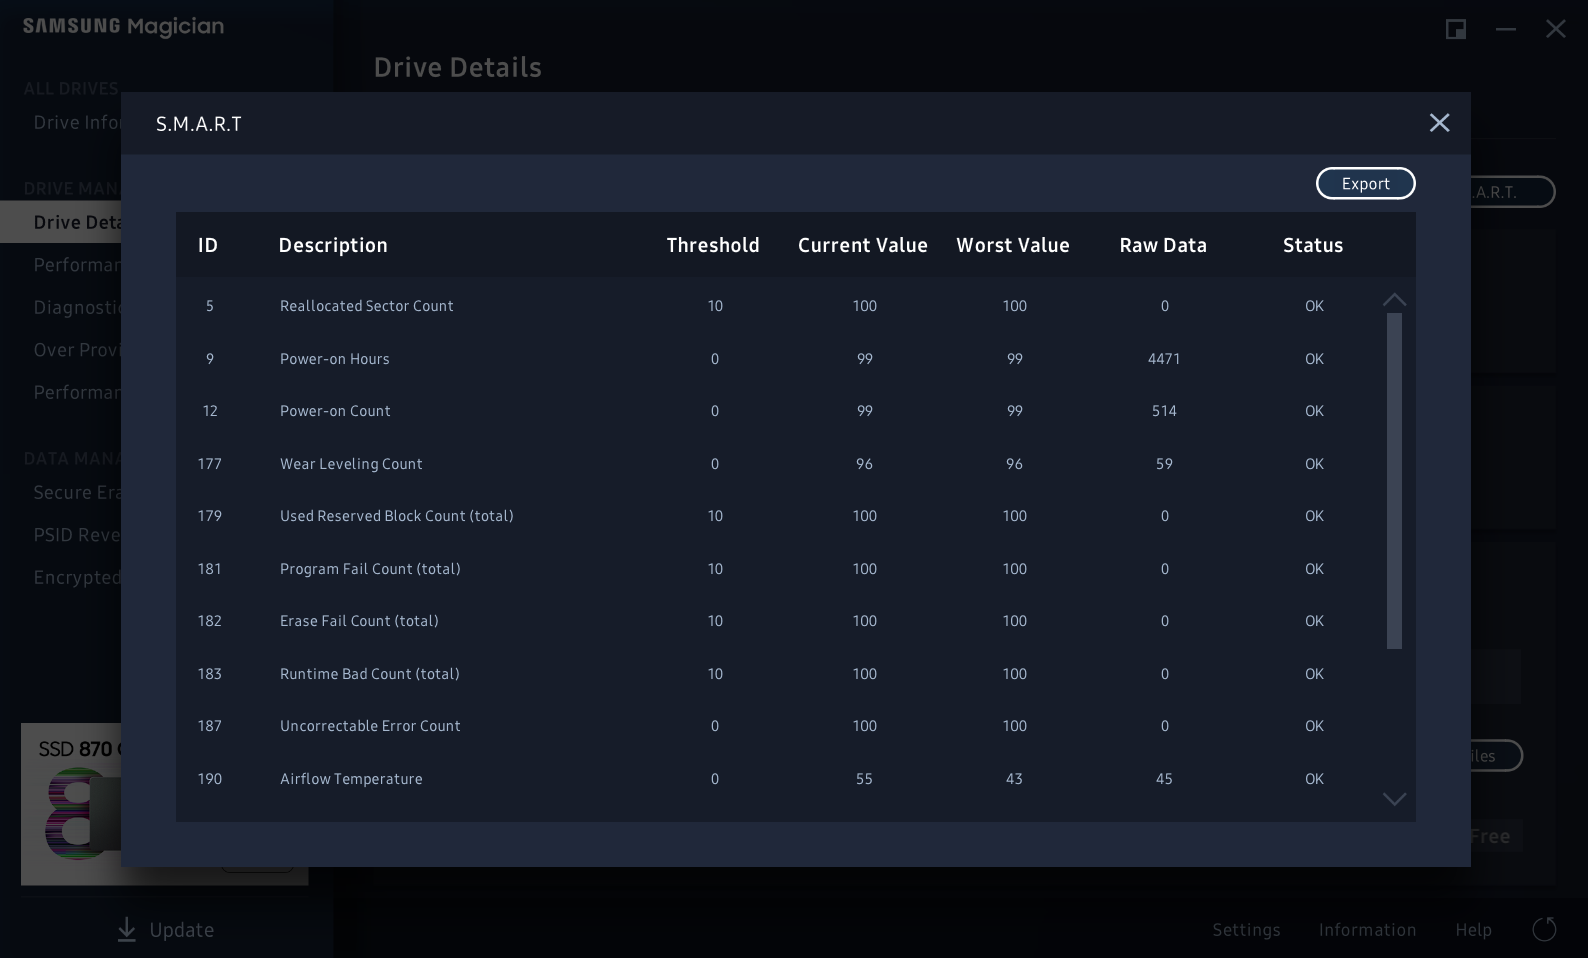This screenshot has height=958, width=1588.
Task: Click the Raw Data column header
Action: pos(1163,245)
